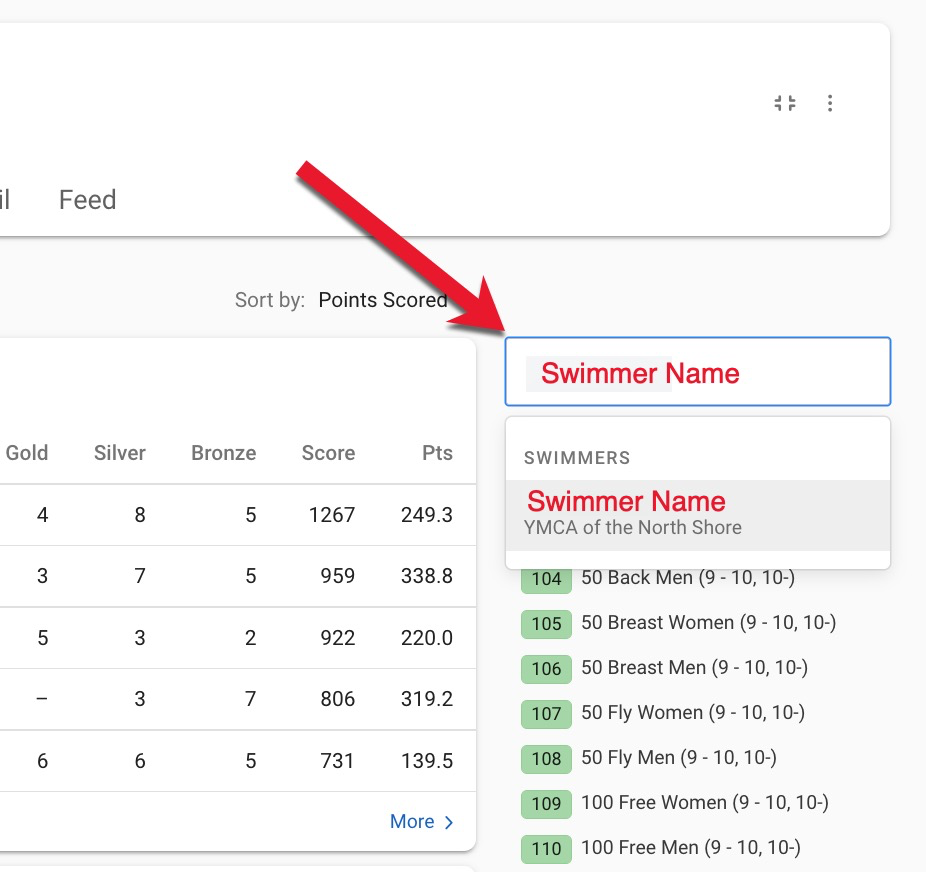This screenshot has width=926, height=872.
Task: Open the Sort by Points Scored dropdown
Action: (382, 300)
